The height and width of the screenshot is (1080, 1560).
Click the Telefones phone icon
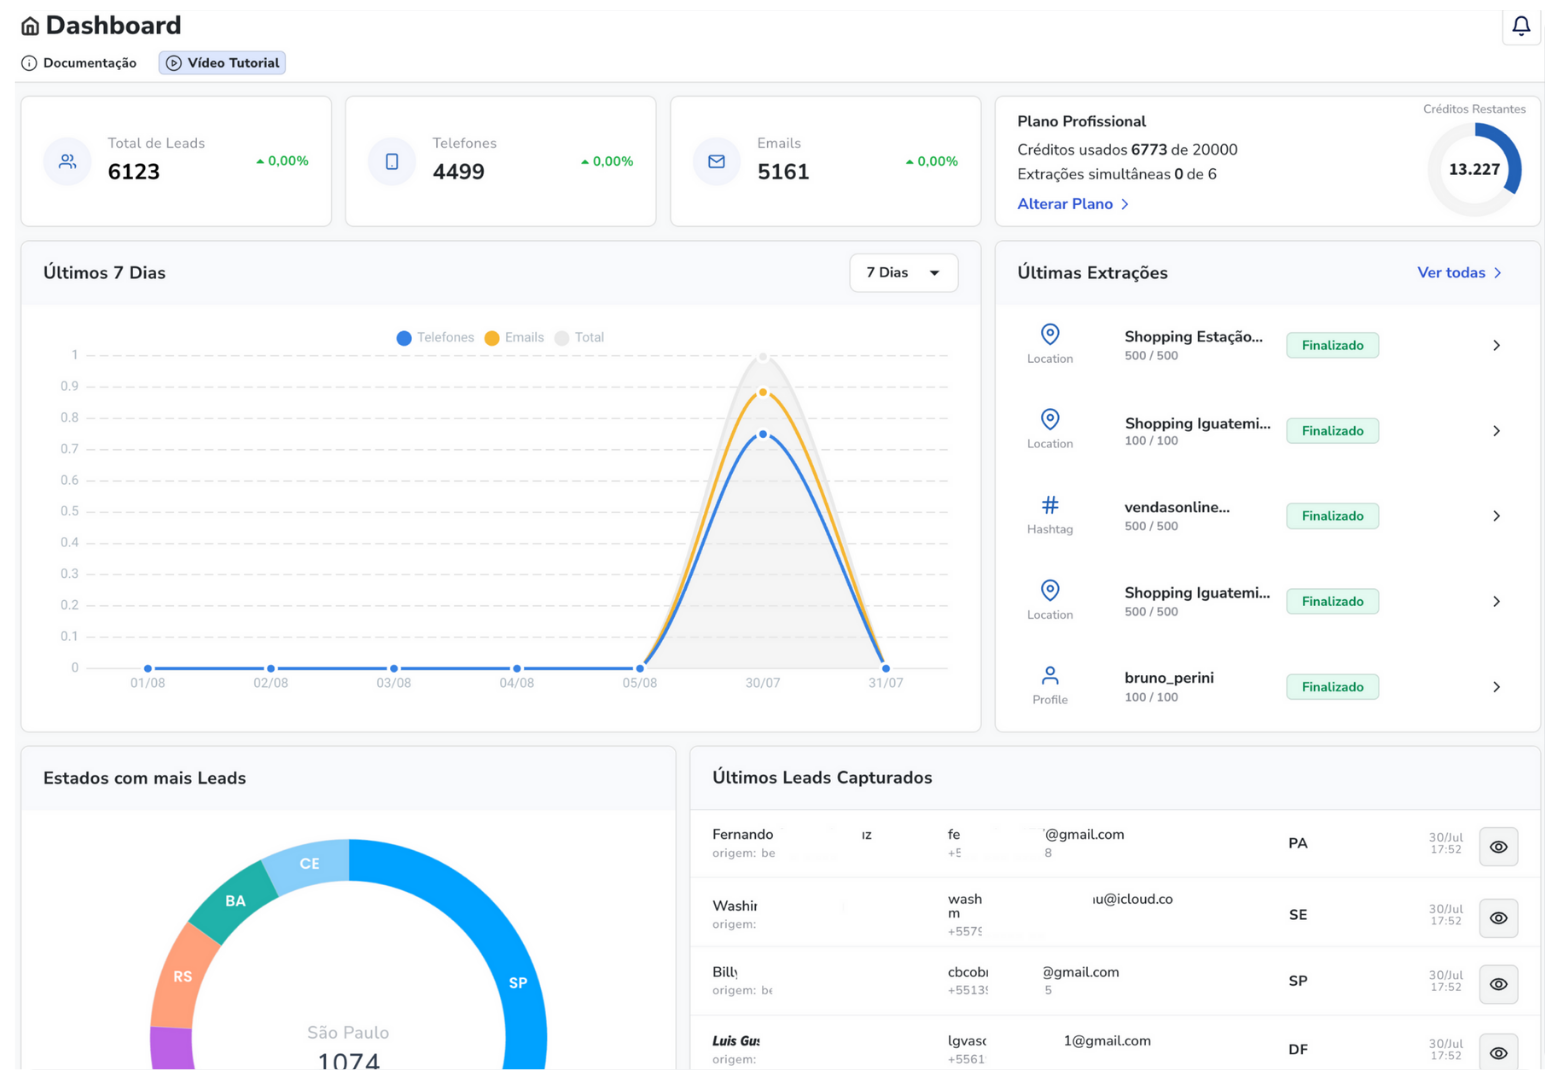(392, 161)
